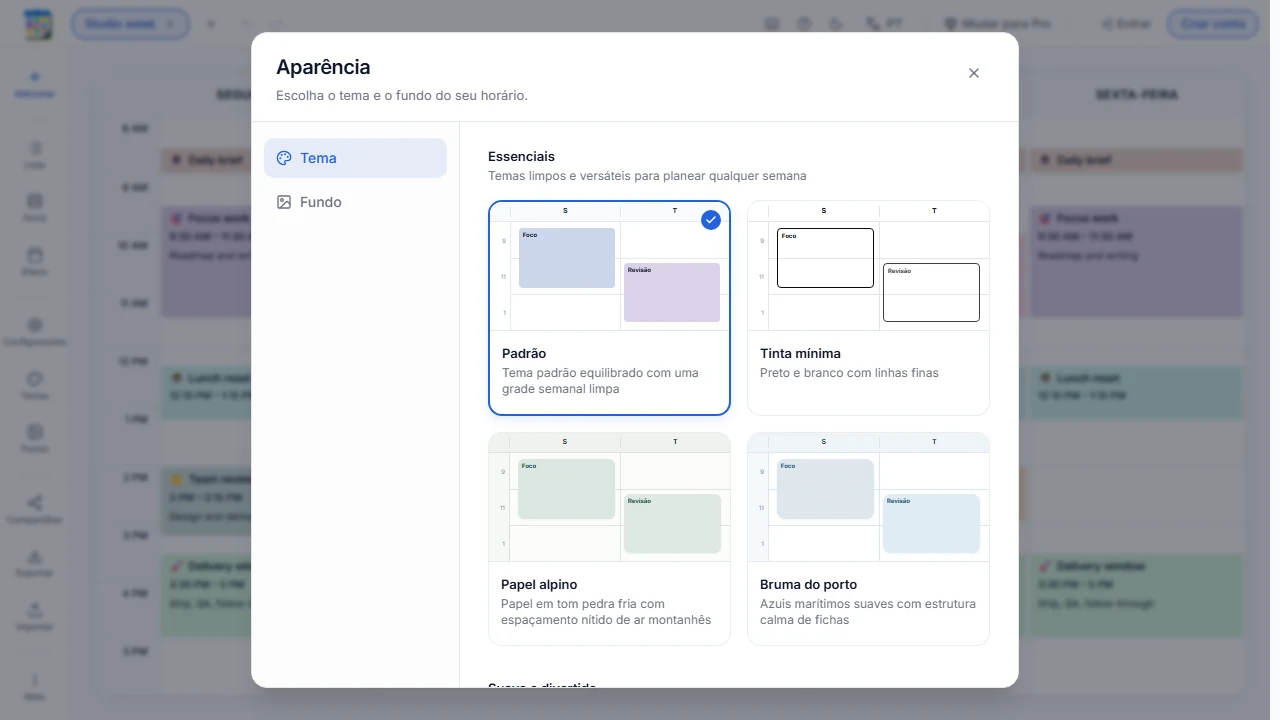Click the Exportar icon in sidebar
Viewport: 1280px width, 720px height.
pyautogui.click(x=35, y=563)
